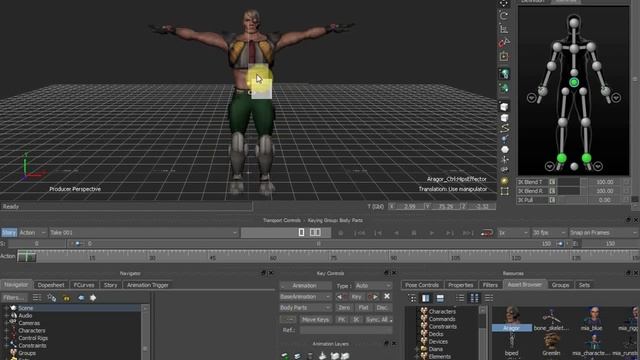Toggle single viewer layout button
The image size is (640, 360).
coord(301,233)
